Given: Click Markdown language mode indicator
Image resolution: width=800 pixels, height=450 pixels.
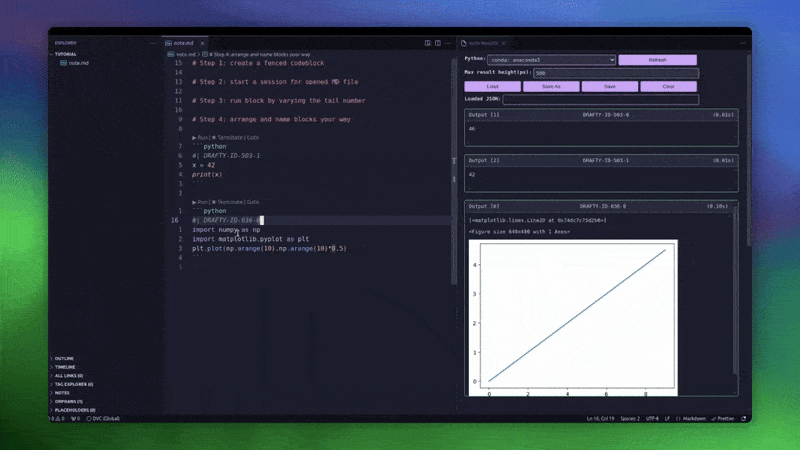Looking at the screenshot, I should coord(691,419).
